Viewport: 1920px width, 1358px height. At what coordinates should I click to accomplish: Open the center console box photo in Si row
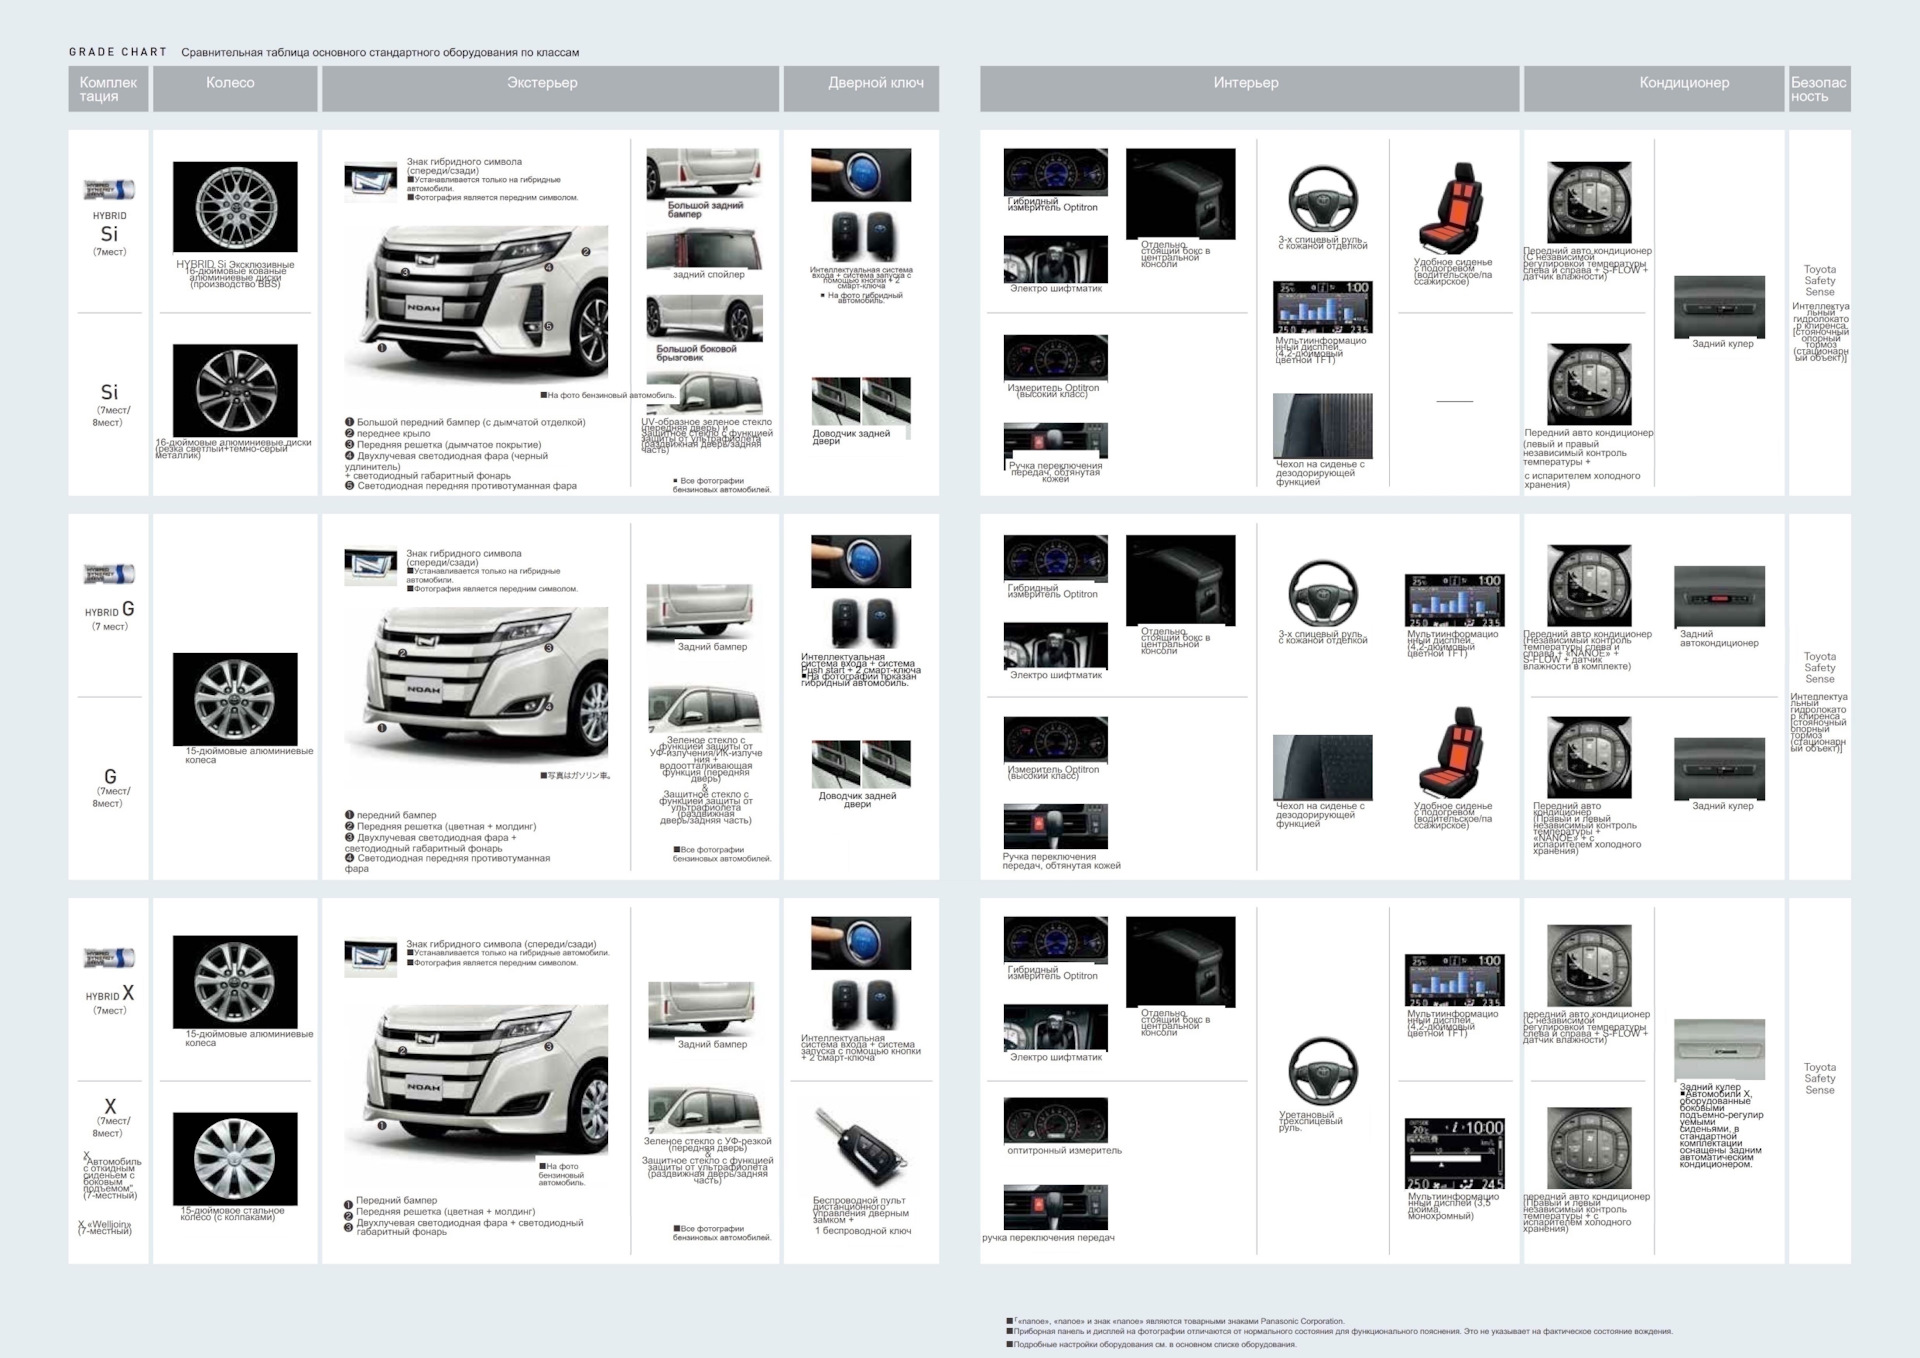coord(1181,194)
